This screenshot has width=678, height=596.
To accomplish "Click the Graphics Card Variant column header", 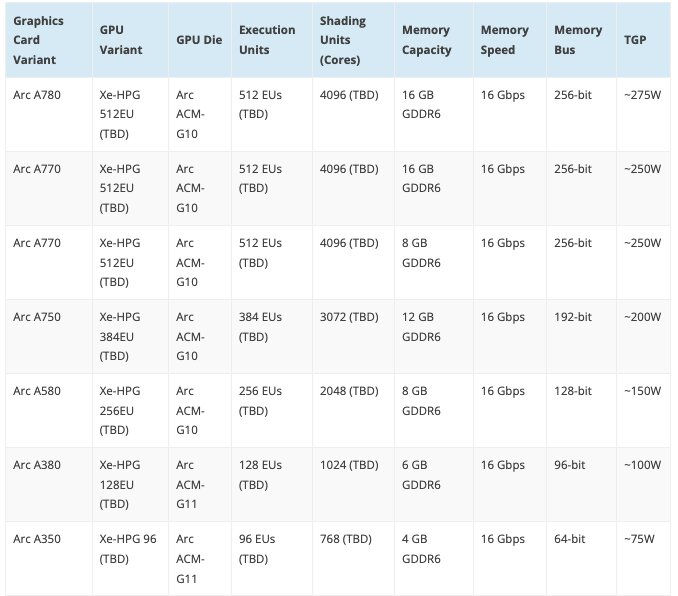I will tap(38, 40).
